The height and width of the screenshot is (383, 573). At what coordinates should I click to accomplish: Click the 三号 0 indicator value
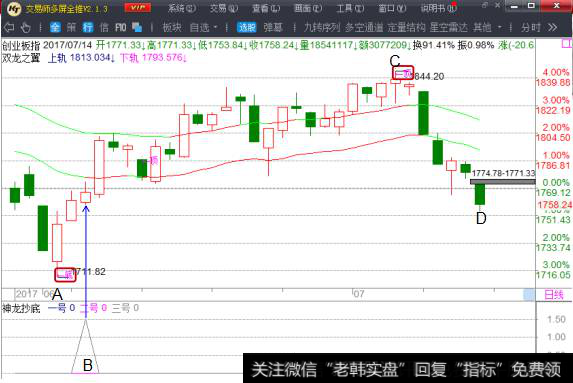coord(125,308)
